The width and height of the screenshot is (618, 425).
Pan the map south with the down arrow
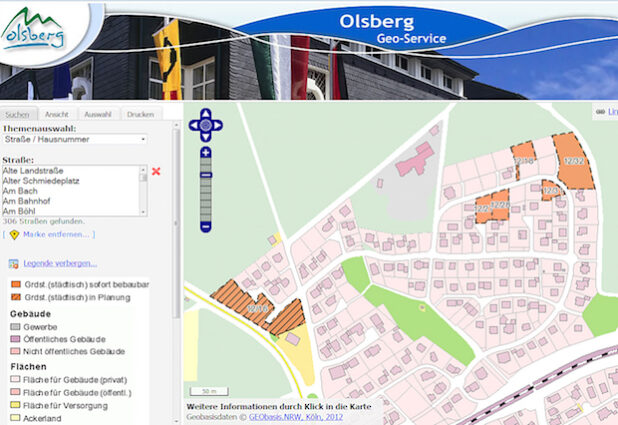[205, 137]
